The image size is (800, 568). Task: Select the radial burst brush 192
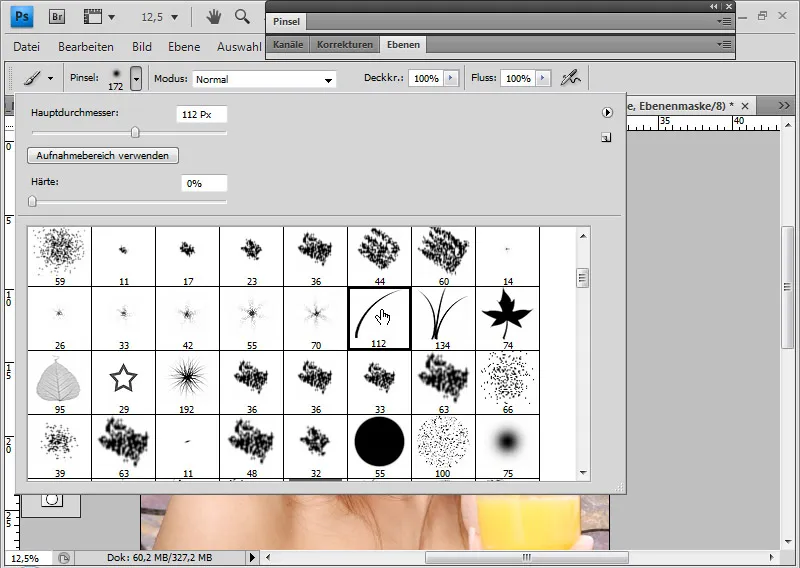click(188, 383)
